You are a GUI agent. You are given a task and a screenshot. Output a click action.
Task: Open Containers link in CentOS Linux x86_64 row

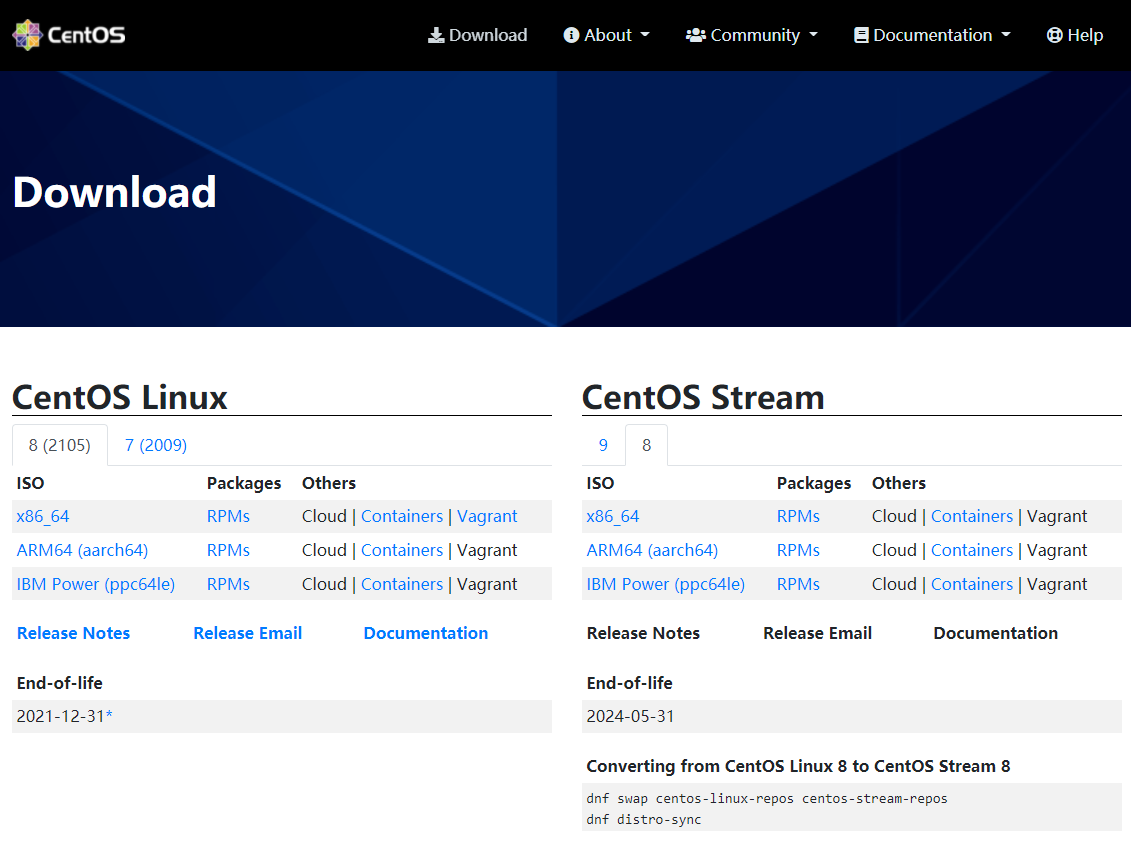(x=402, y=516)
